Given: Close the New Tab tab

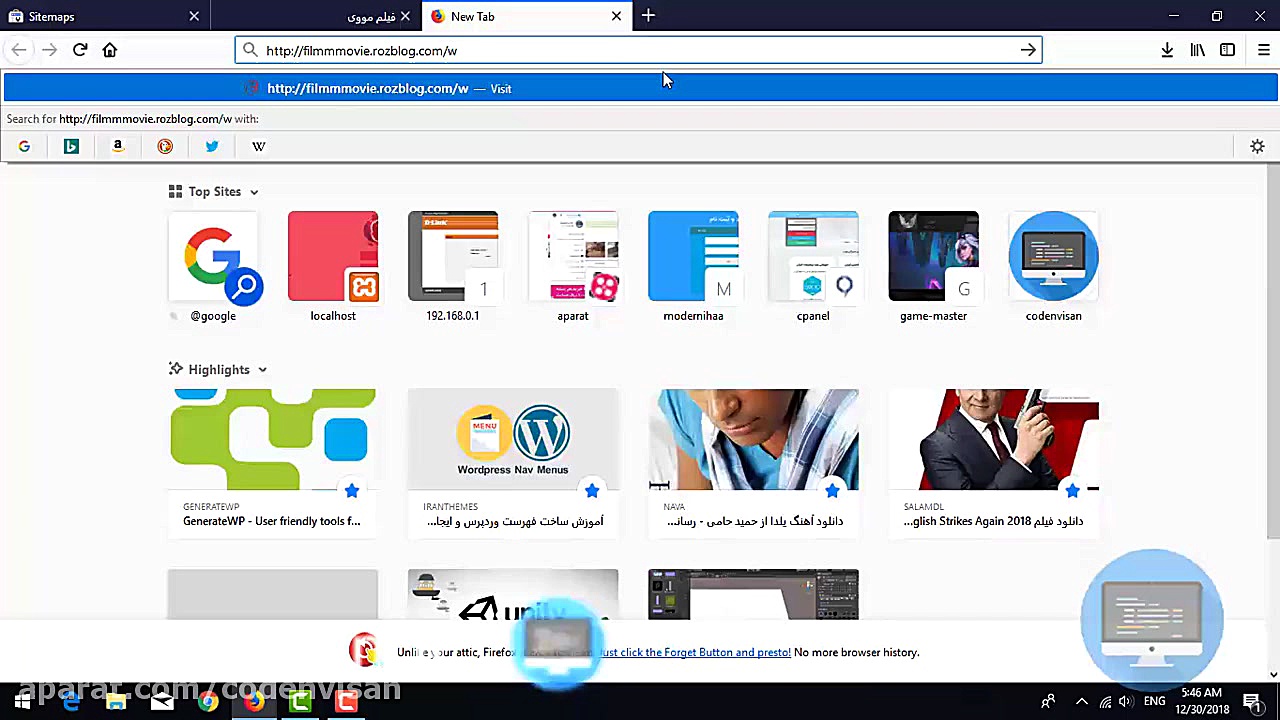Looking at the screenshot, I should (616, 16).
